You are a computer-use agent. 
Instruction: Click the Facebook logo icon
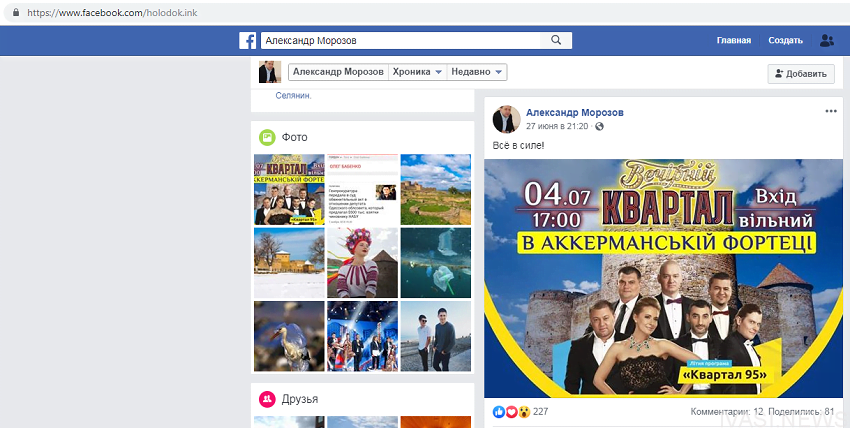pos(247,41)
